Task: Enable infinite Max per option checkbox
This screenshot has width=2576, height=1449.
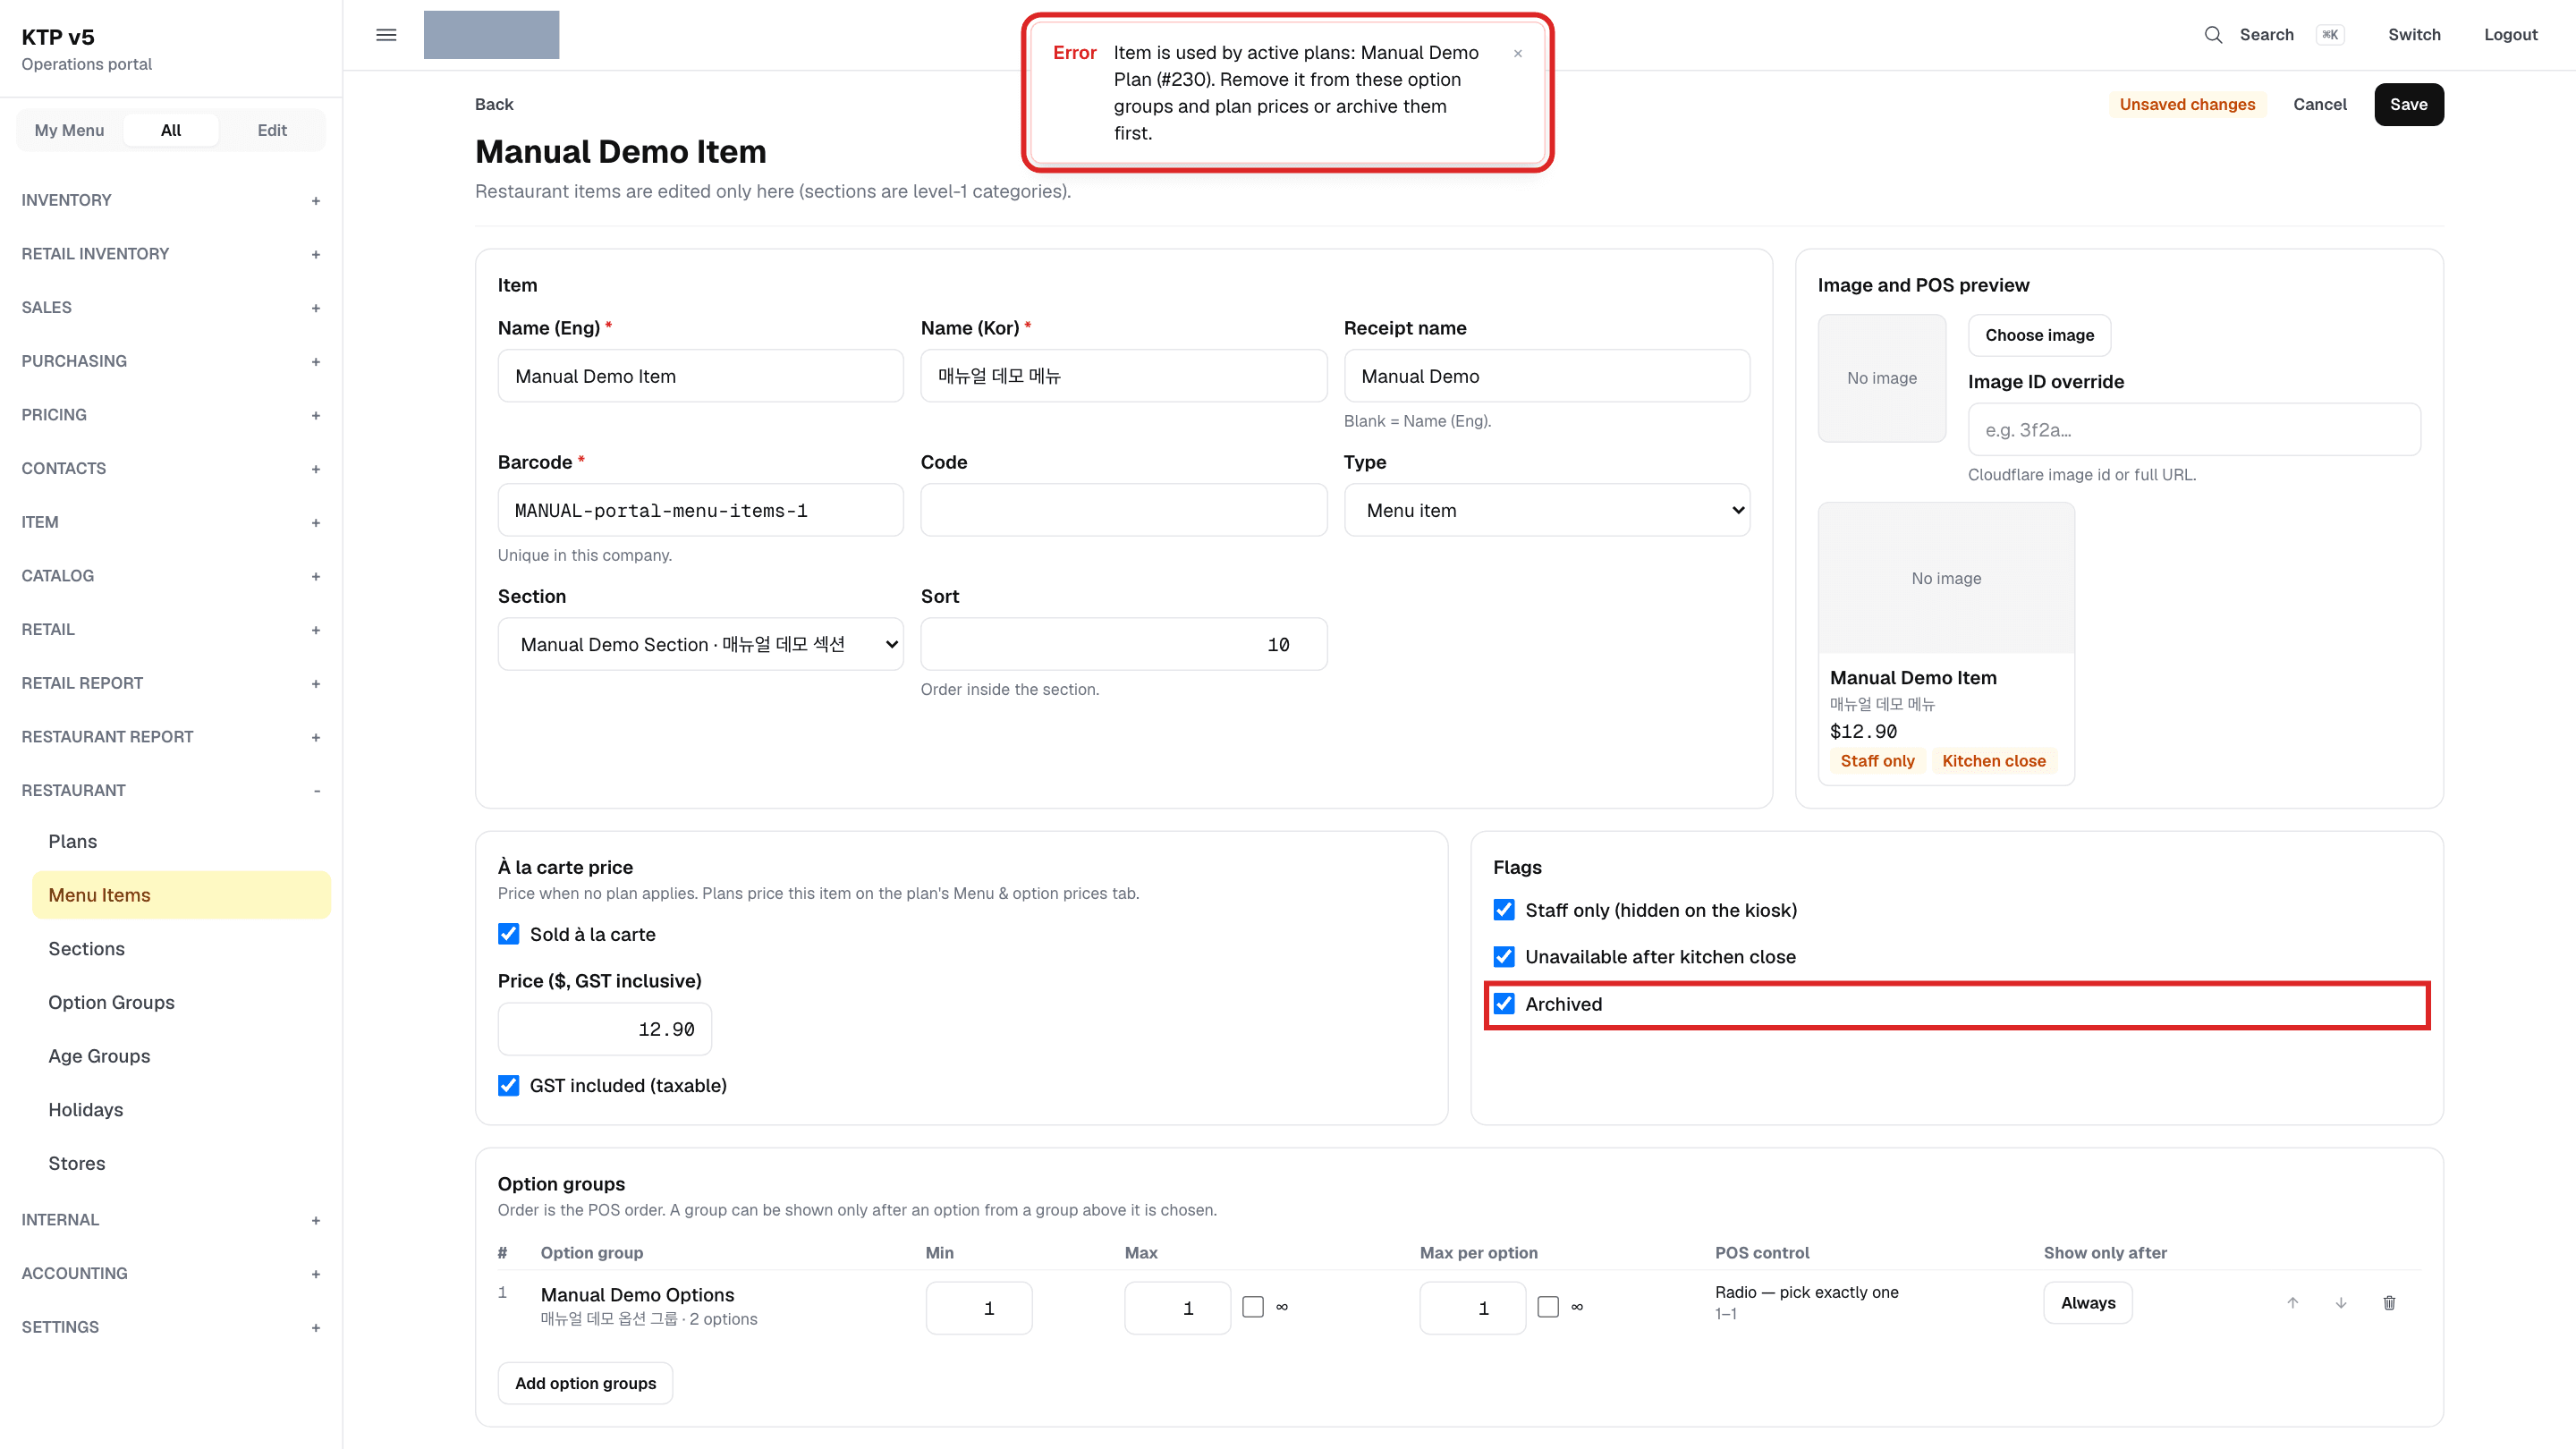Action: click(1548, 1307)
